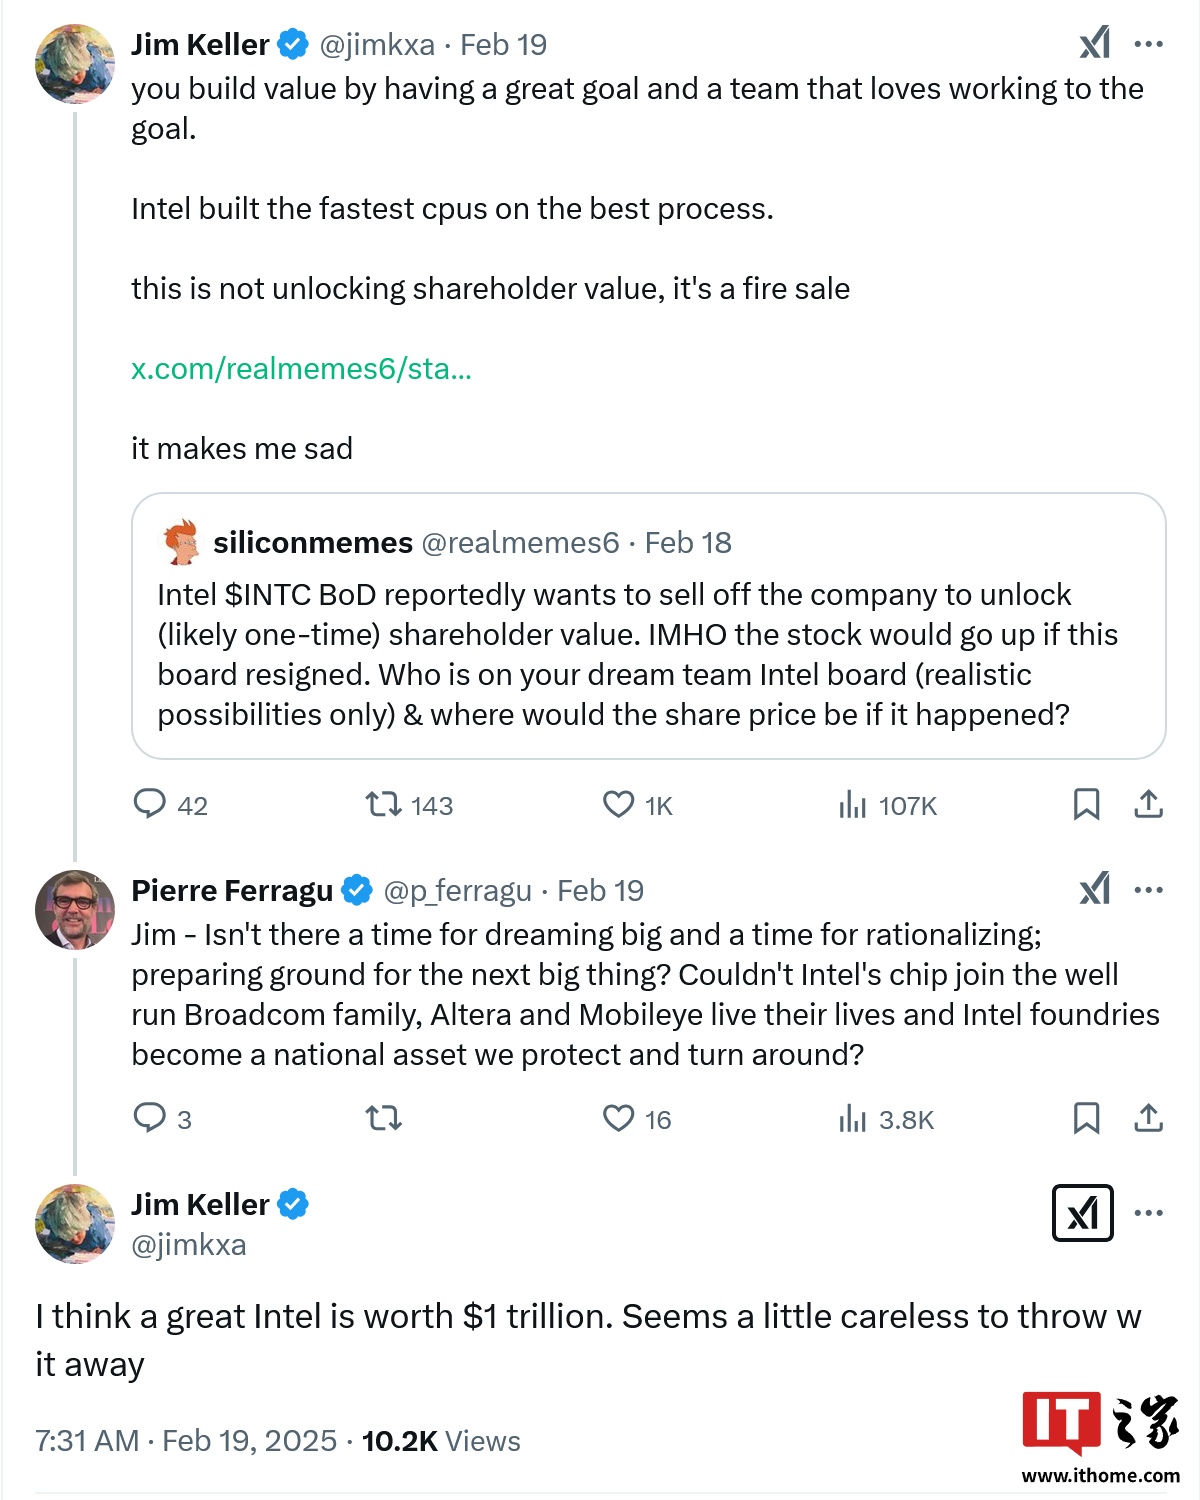Share Jim Keller's first tweet
The height and width of the screenshot is (1500, 1200).
tap(1149, 804)
